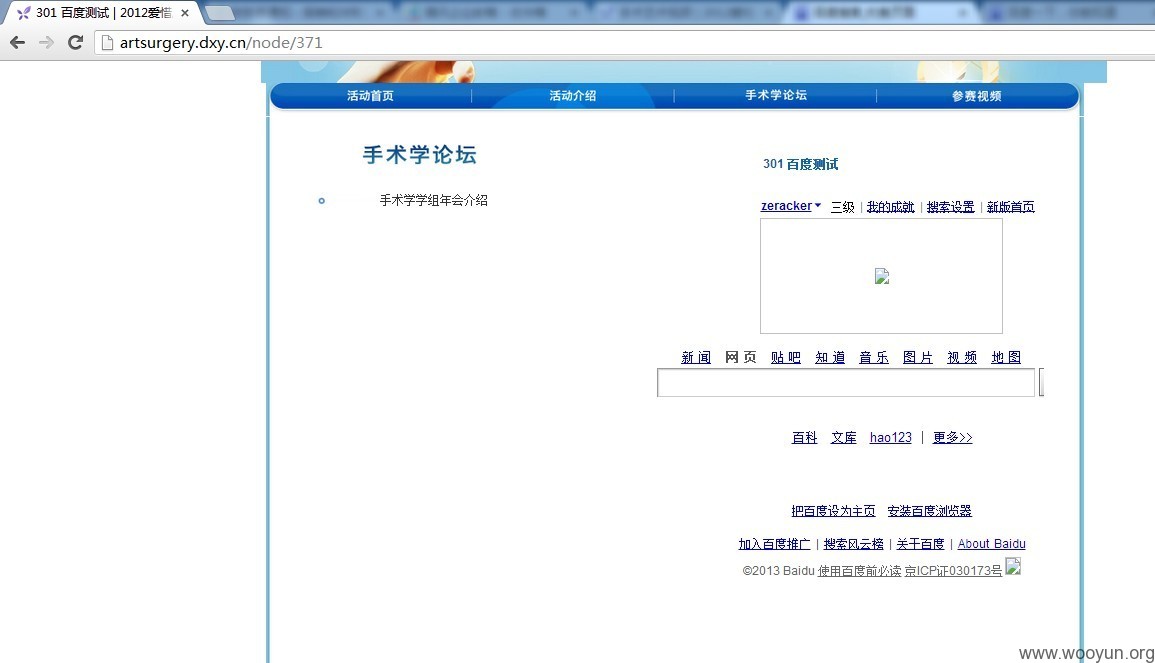This screenshot has width=1155, height=663.
Task: Click the address bar showing artsurgery.dxy.cn/node/371
Action: 626,43
